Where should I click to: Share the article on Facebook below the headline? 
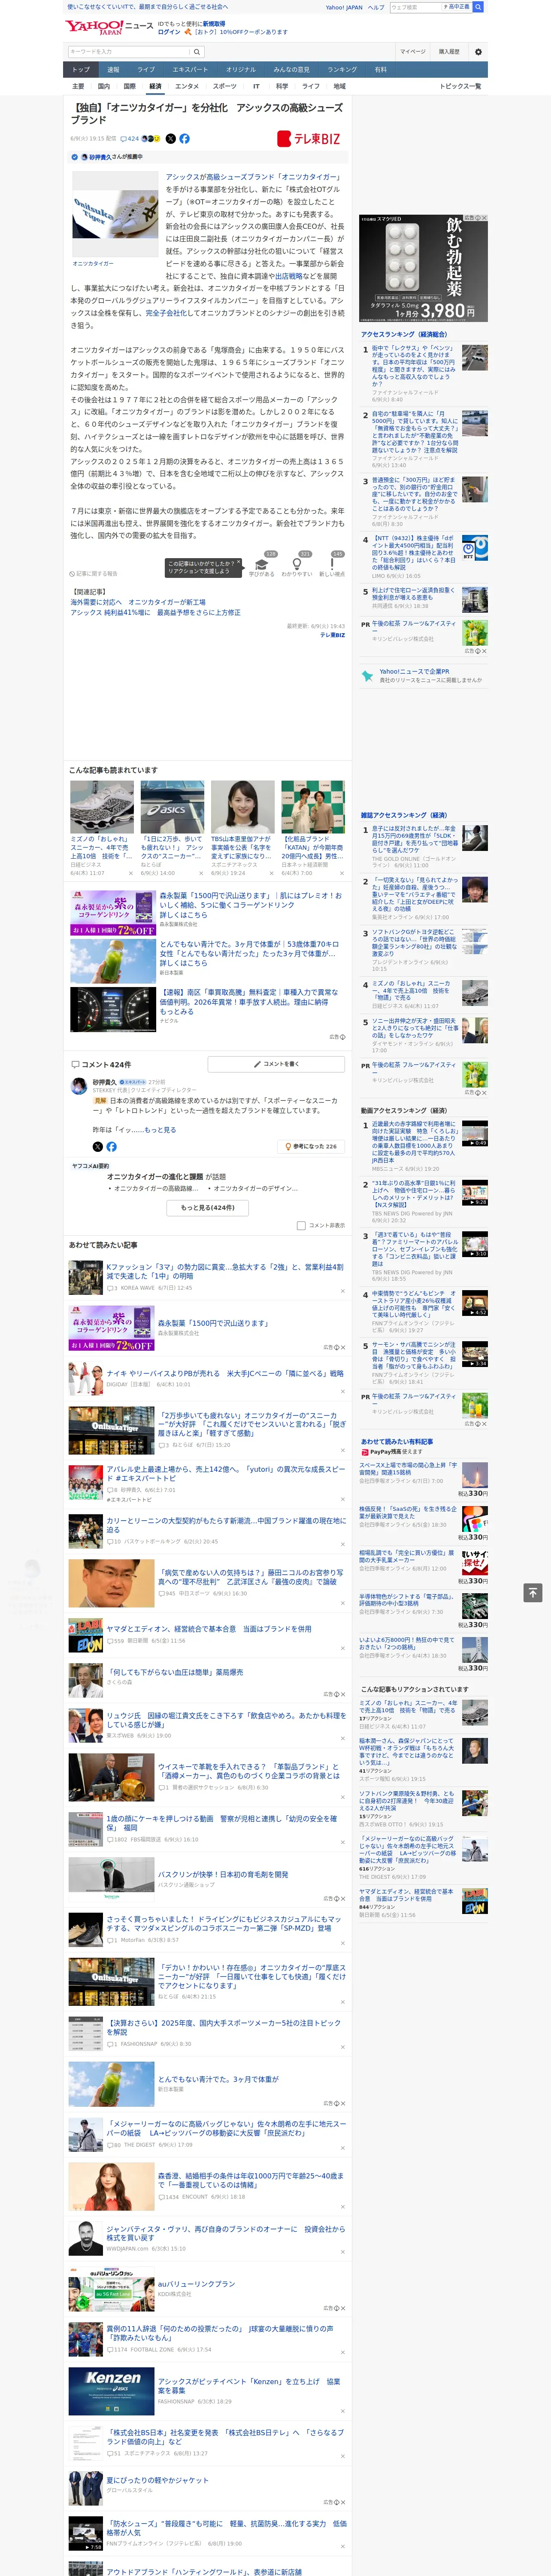click(x=184, y=139)
